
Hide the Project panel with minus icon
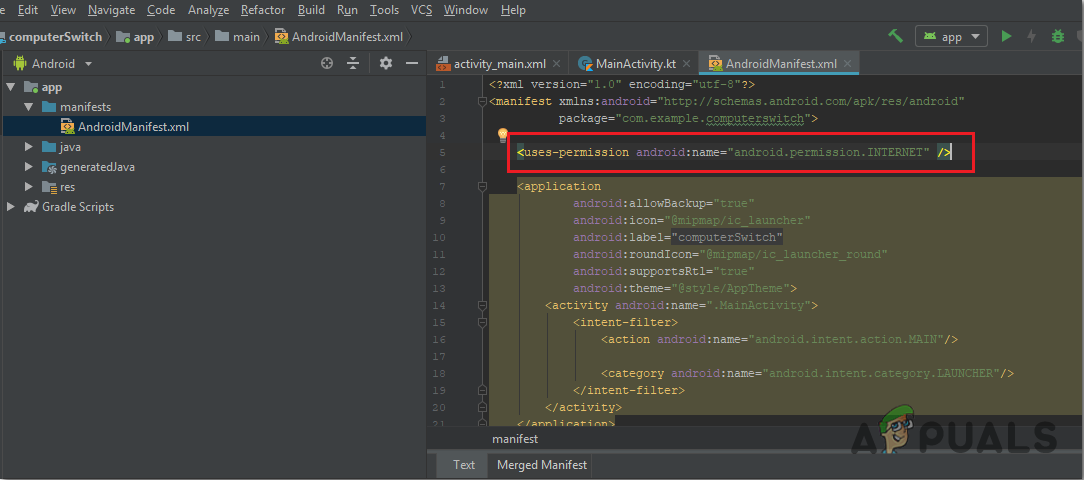coord(412,63)
